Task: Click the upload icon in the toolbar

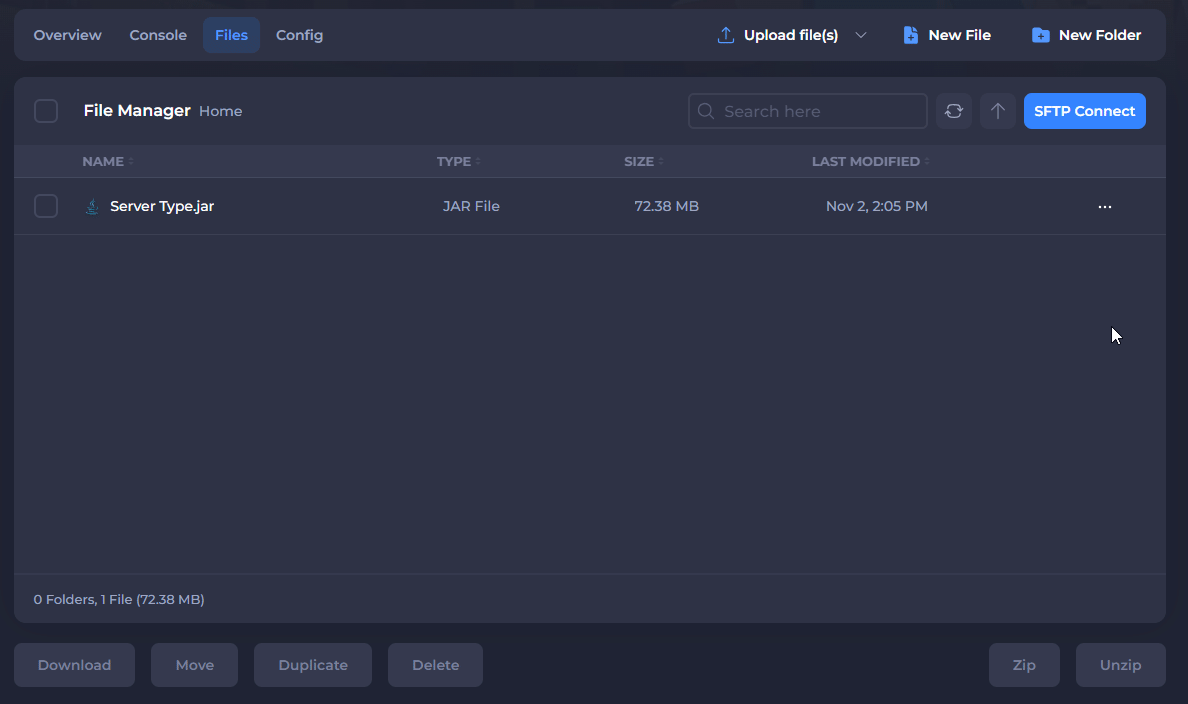Action: pyautogui.click(x=726, y=35)
